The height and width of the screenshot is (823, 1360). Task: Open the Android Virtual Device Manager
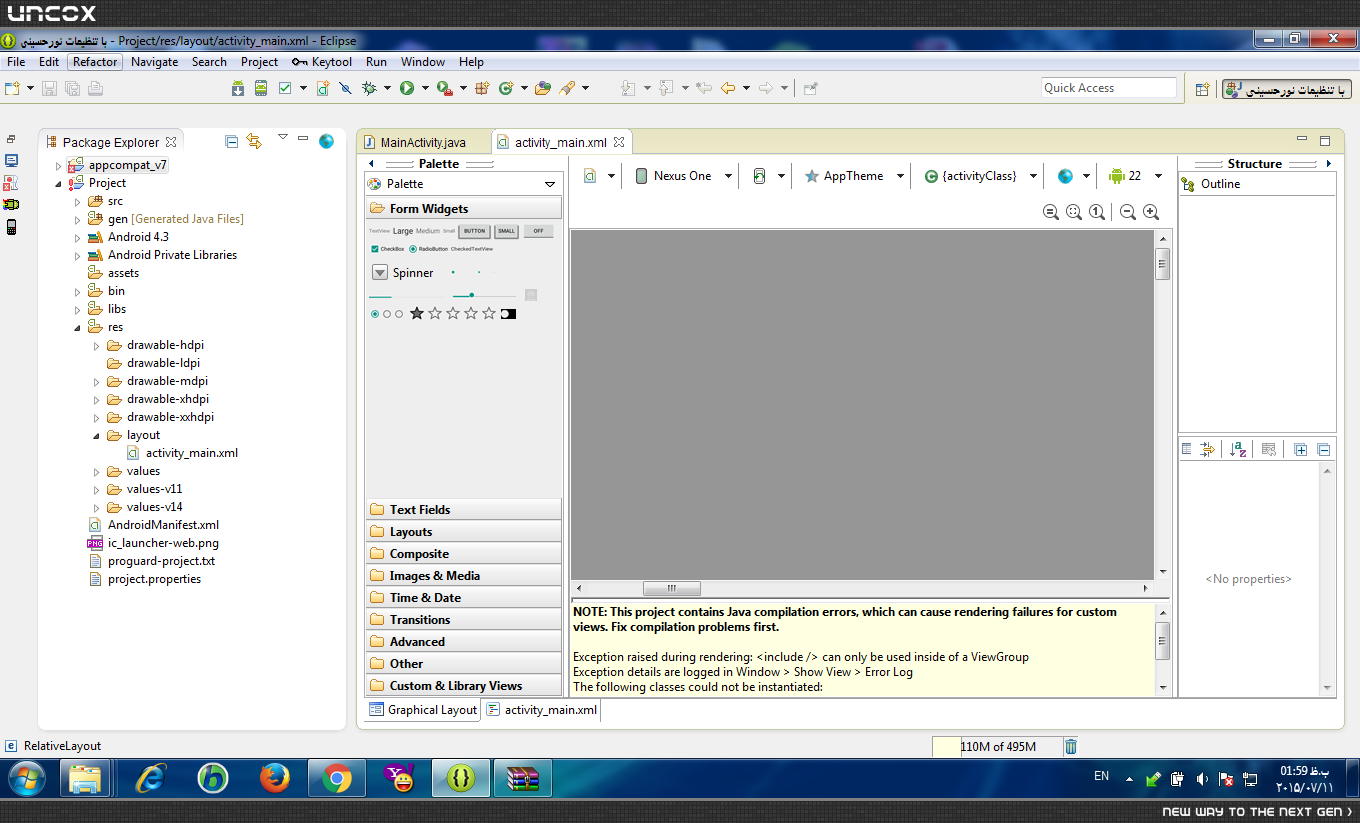click(261, 88)
